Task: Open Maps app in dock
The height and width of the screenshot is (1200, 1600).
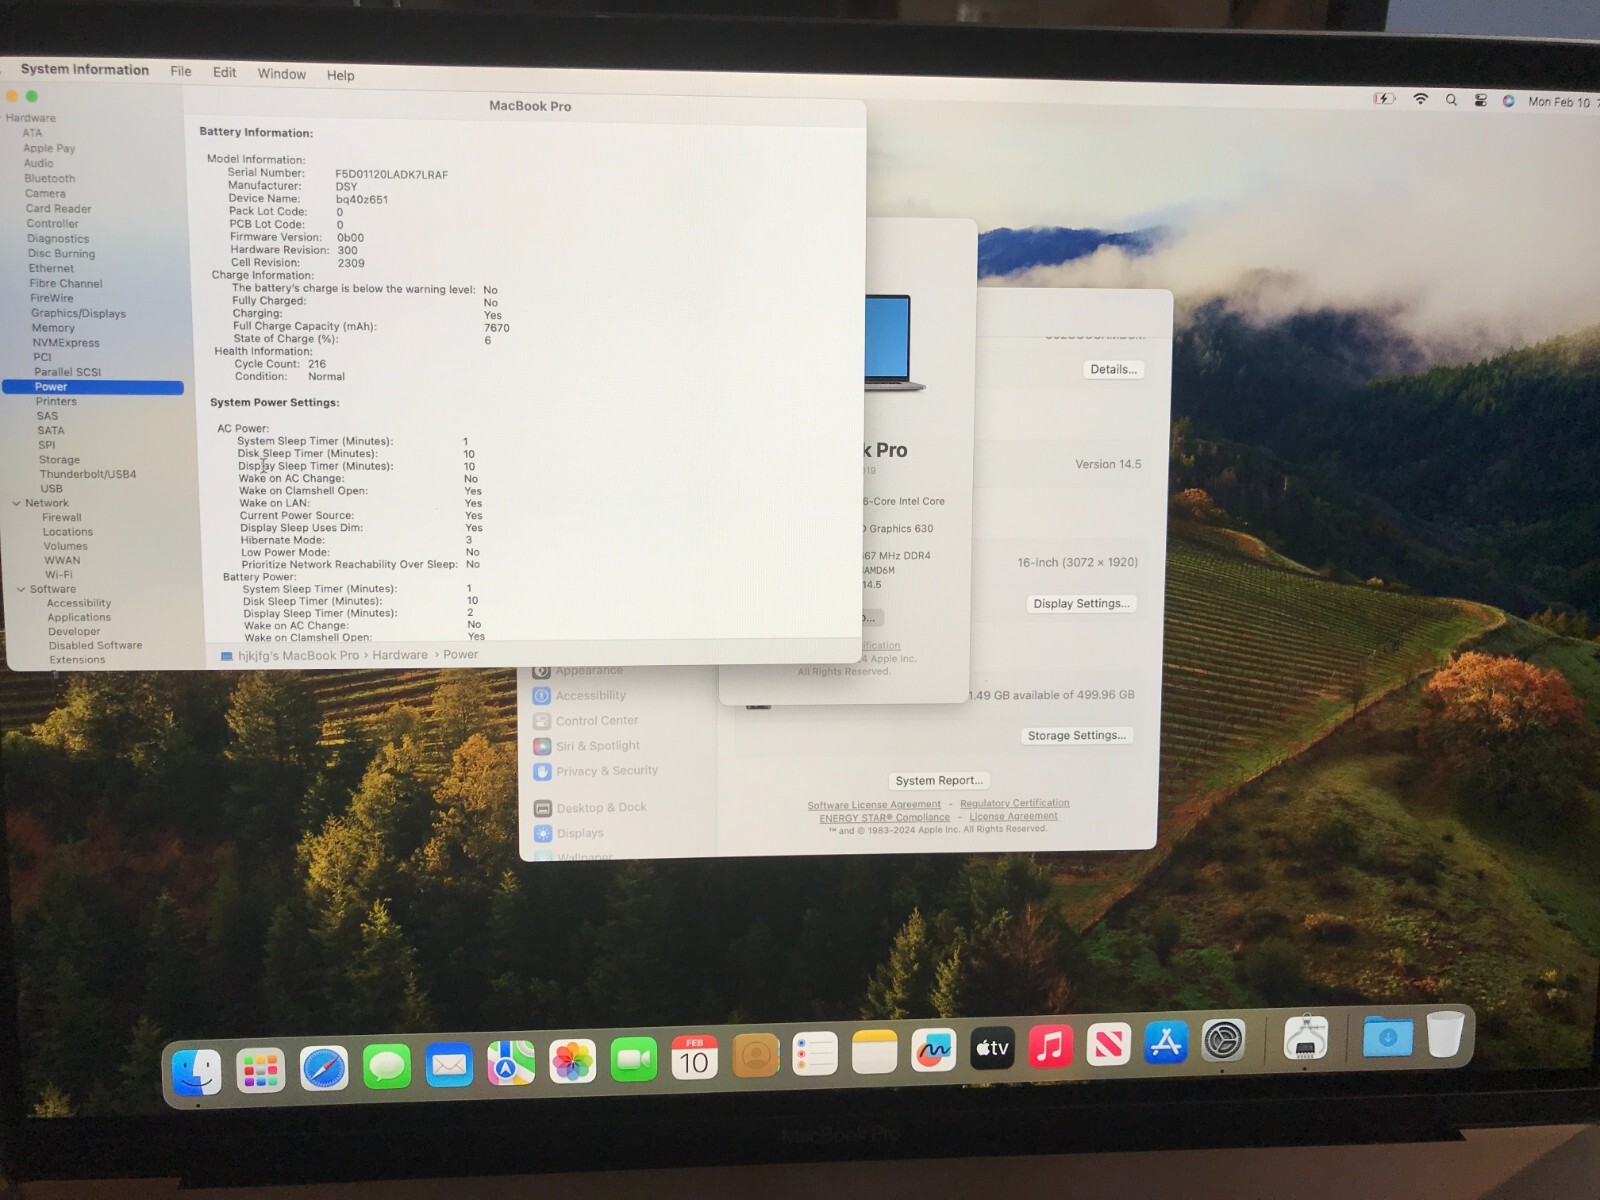Action: point(511,1063)
